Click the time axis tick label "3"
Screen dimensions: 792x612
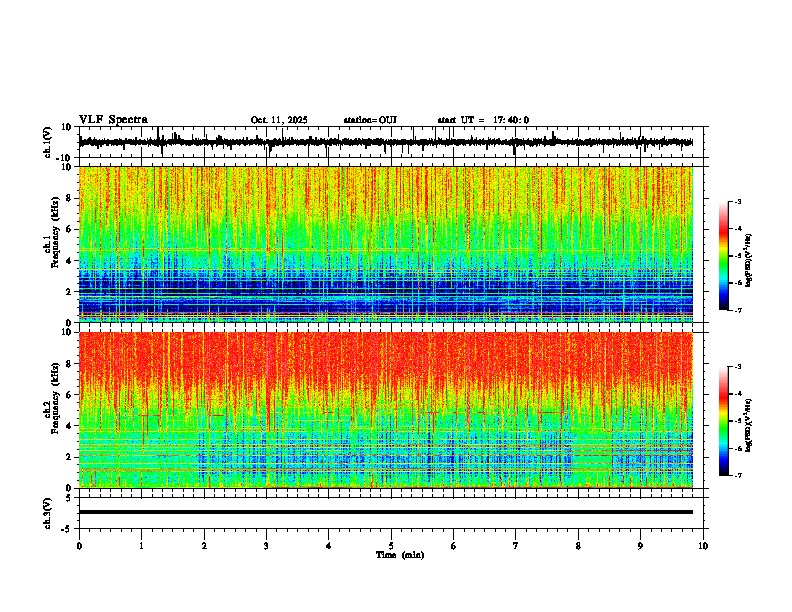[x=266, y=546]
